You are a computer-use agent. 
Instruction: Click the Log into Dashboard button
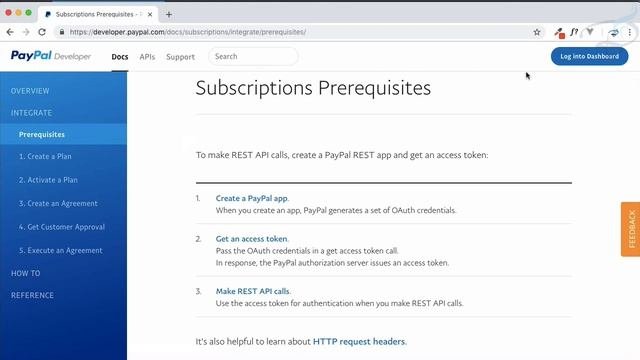coord(589,56)
